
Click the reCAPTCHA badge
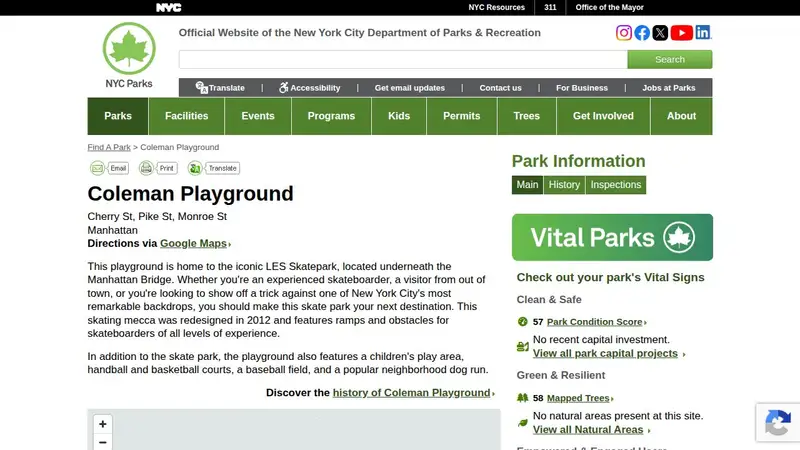click(x=778, y=422)
